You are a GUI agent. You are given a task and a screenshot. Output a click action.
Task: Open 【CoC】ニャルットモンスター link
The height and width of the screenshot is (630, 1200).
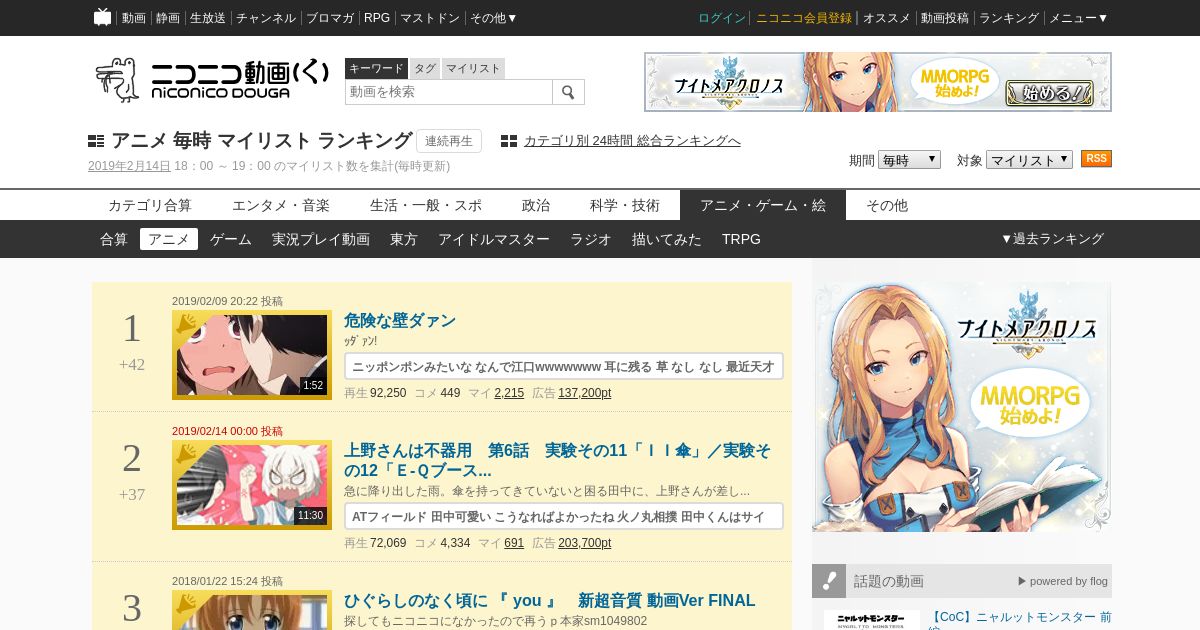click(x=1019, y=618)
